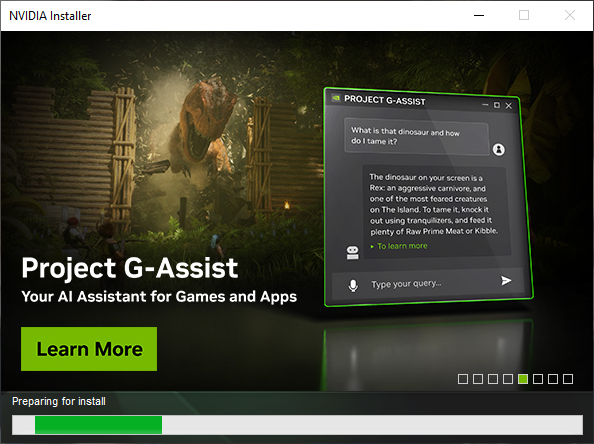Click the Preparing for install progress bar
This screenshot has width=594, height=444.
297,425
